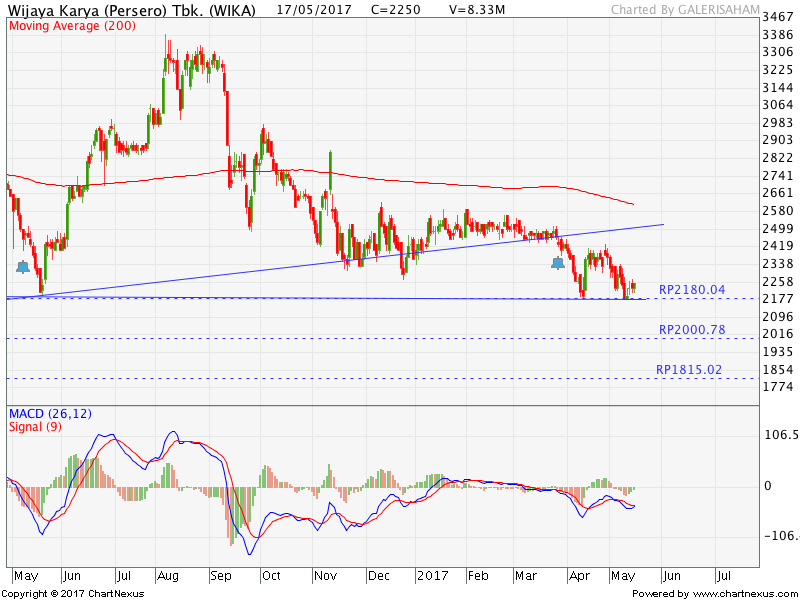The width and height of the screenshot is (800, 600).
Task: Pick Mar on the time axis
Action: [x=526, y=576]
